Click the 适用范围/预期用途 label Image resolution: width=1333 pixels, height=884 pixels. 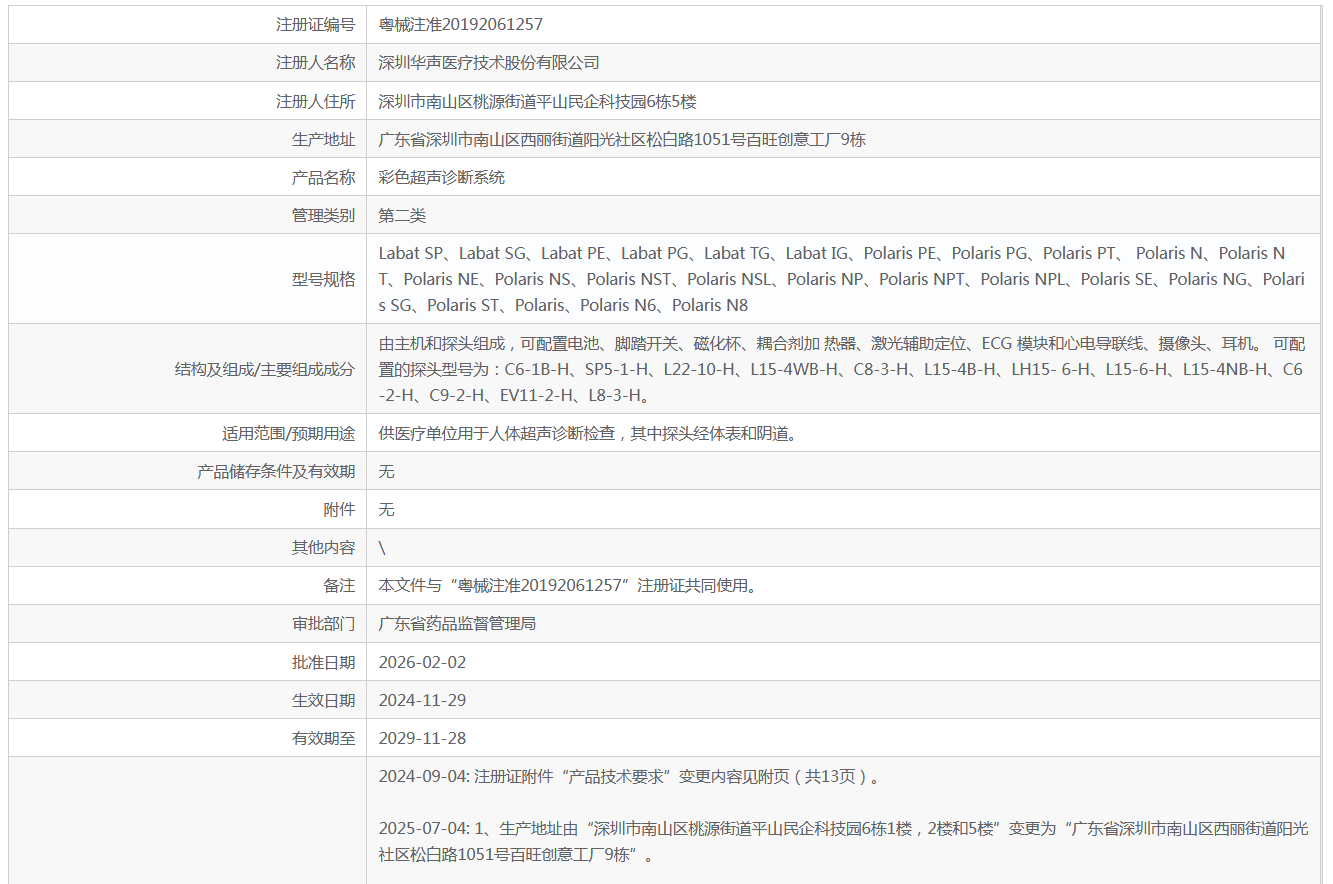point(288,433)
